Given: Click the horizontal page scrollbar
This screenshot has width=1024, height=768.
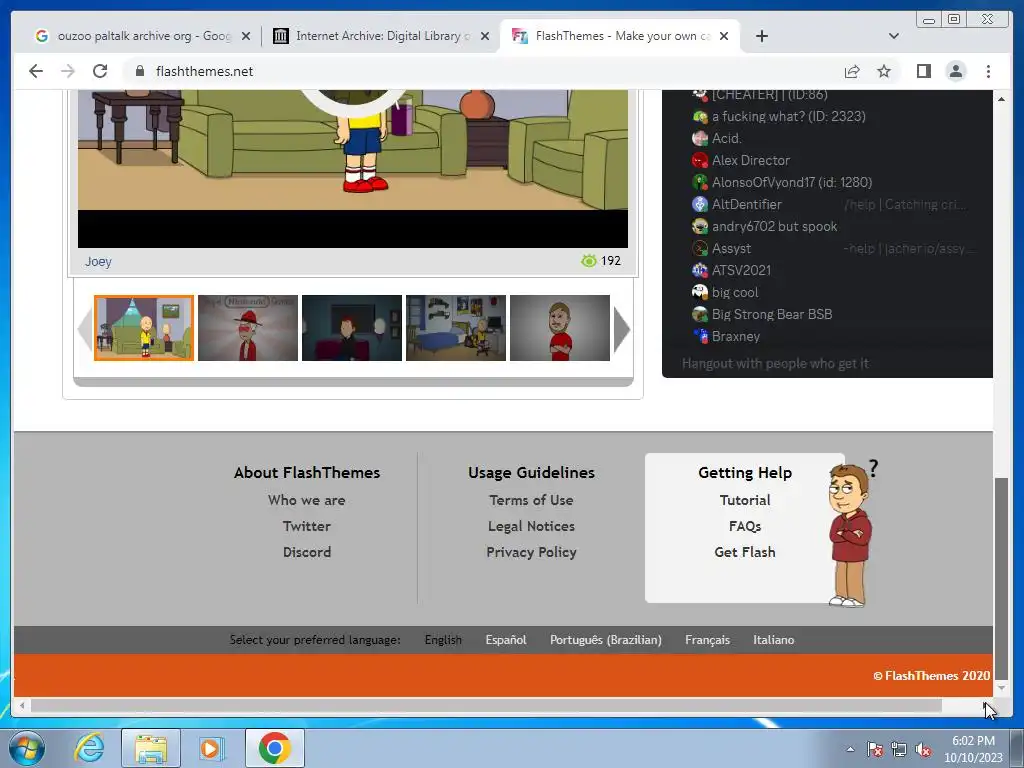Looking at the screenshot, I should (486, 705).
